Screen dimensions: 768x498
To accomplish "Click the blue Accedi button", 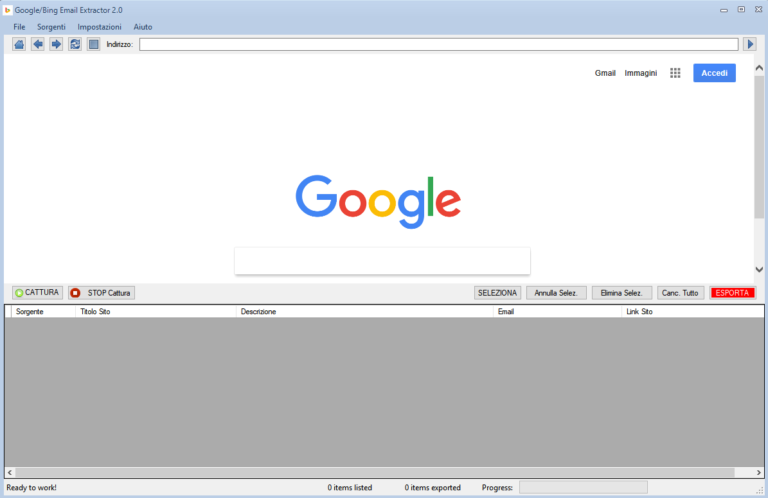I will click(x=714, y=73).
